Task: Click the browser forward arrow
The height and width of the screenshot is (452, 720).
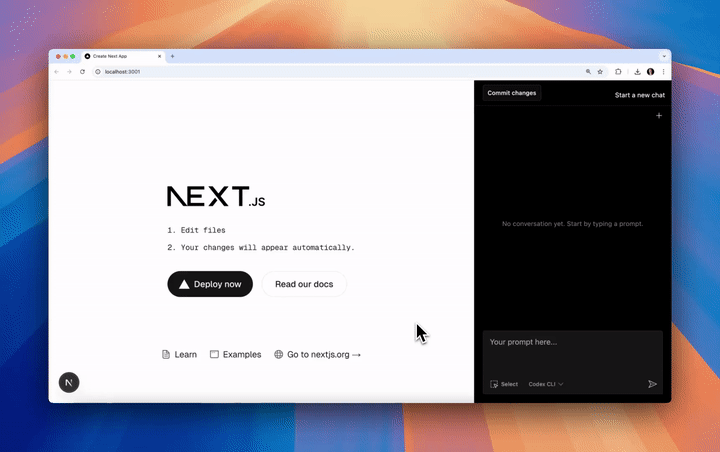Action: point(69,72)
